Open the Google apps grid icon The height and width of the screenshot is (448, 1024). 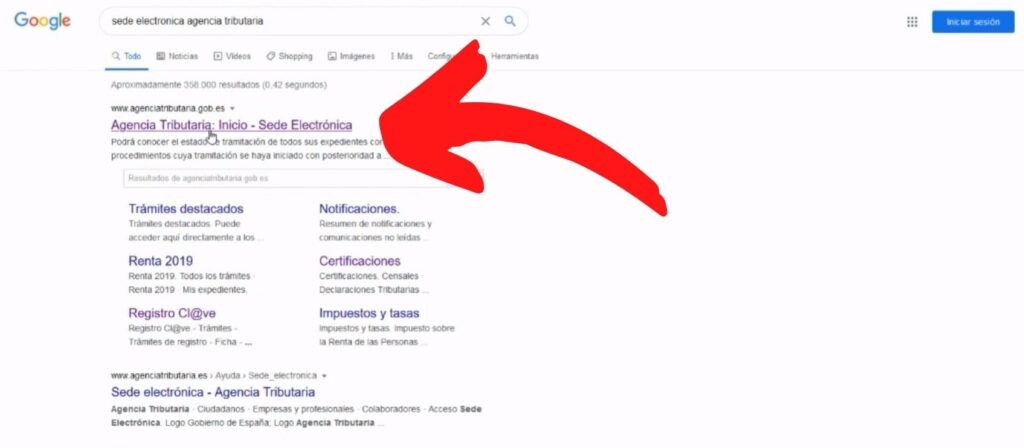912,22
